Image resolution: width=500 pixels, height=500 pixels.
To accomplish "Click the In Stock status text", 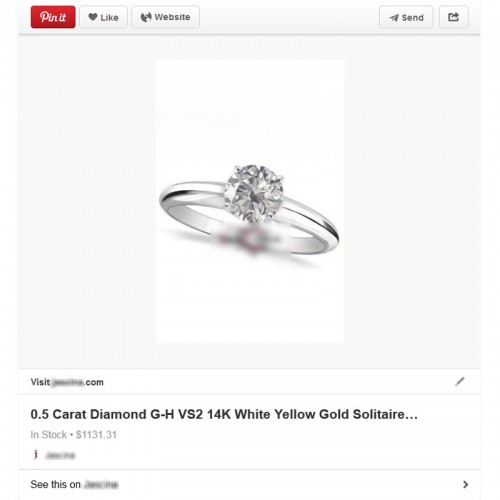I will tap(49, 435).
